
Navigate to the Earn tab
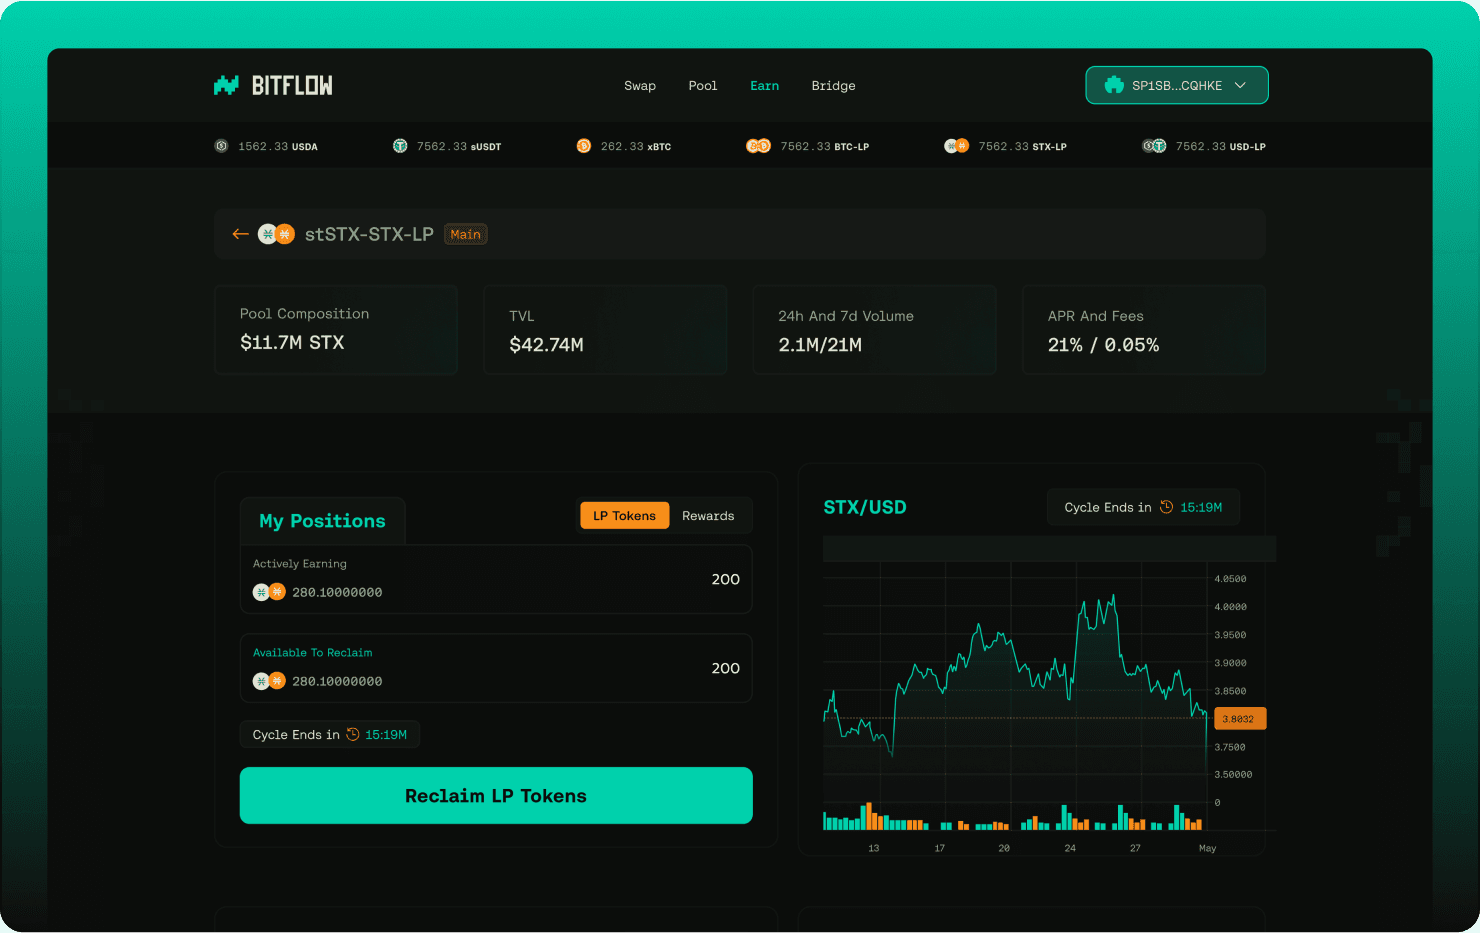pos(764,85)
